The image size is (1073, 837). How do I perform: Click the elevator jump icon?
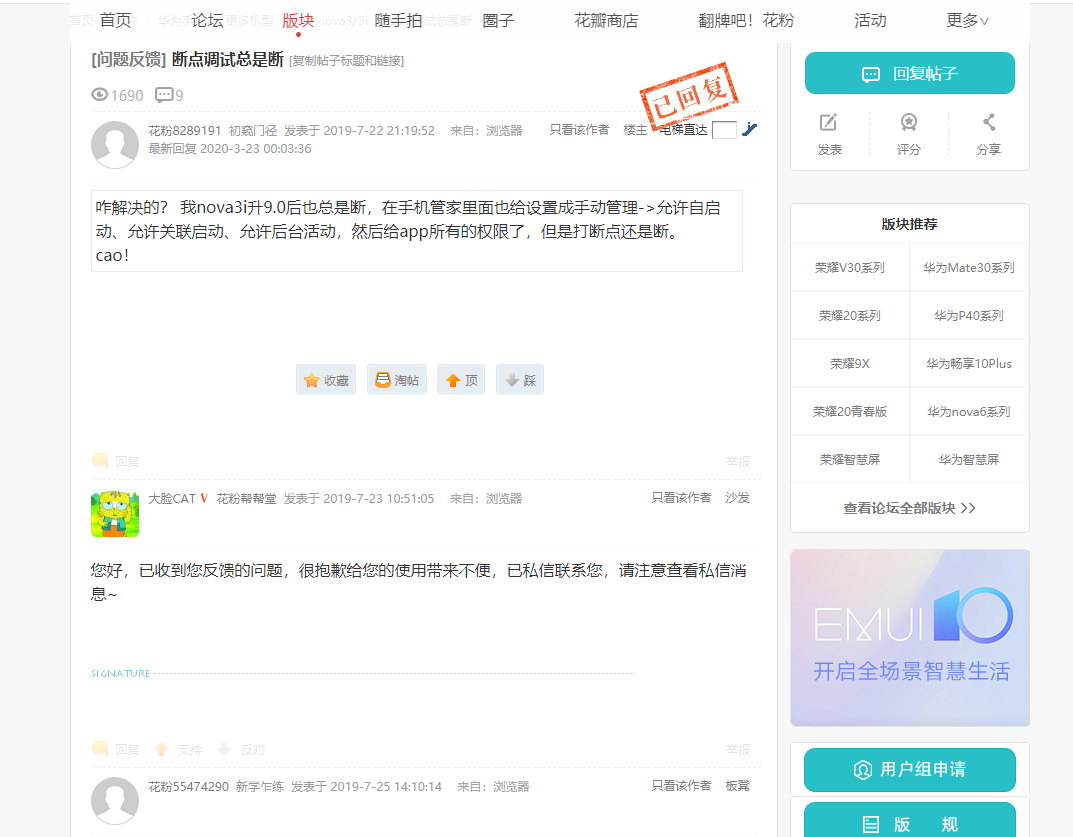pos(750,129)
